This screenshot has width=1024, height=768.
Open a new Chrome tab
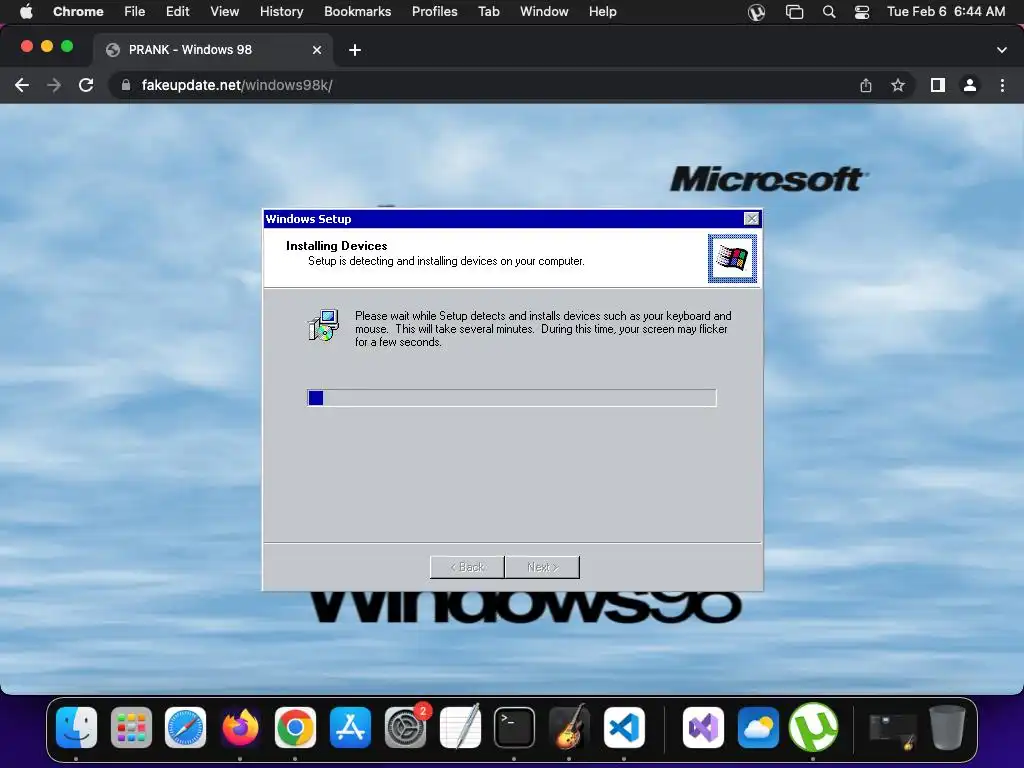tap(355, 50)
